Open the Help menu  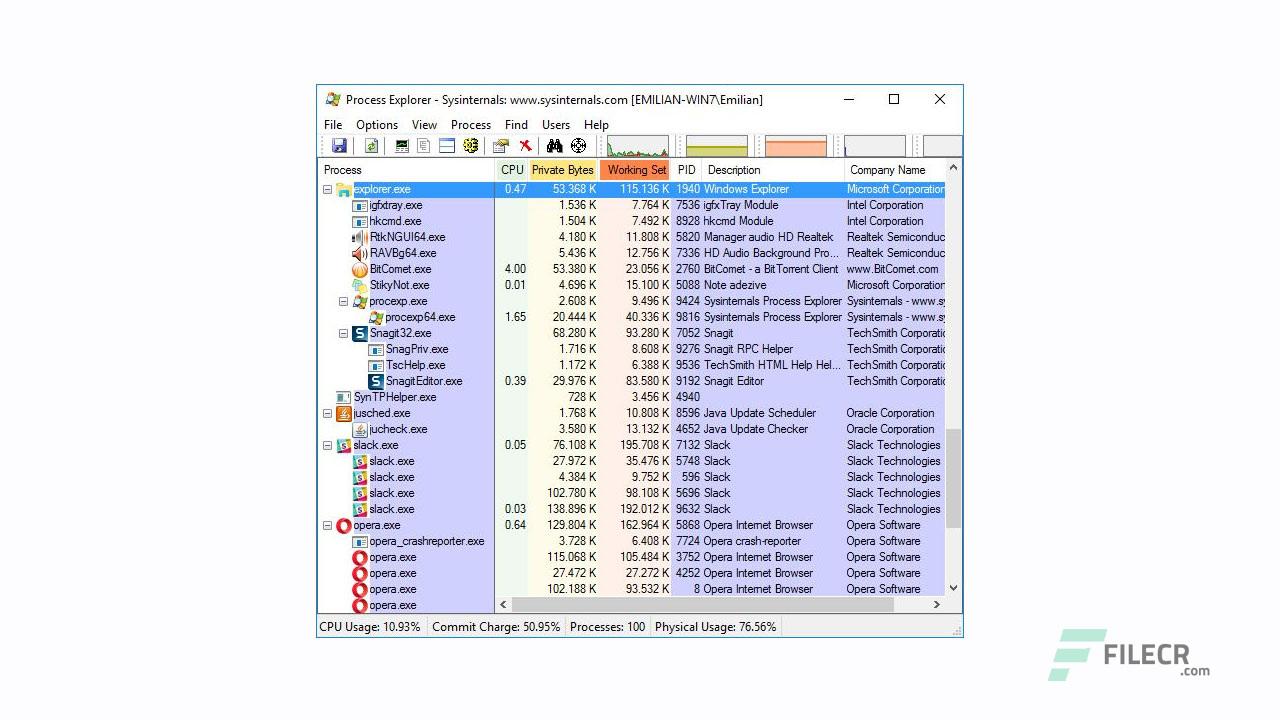pos(596,125)
